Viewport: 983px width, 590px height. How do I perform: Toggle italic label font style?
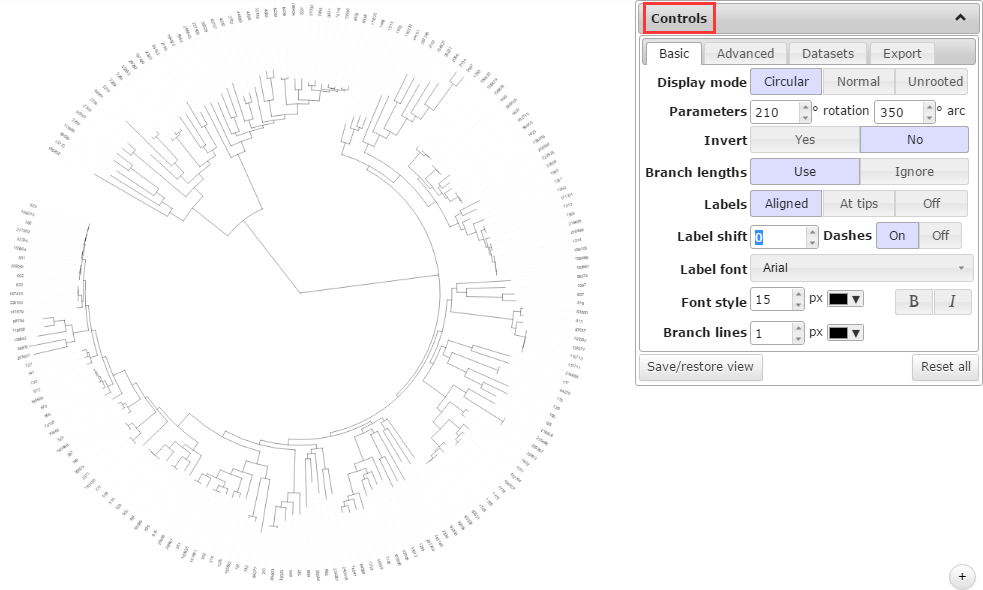952,301
